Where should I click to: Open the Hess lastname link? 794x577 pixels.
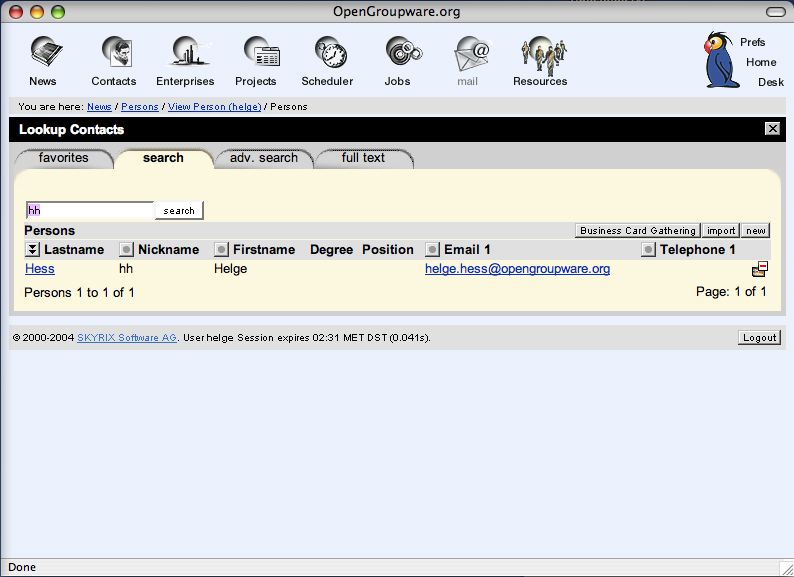click(39, 269)
